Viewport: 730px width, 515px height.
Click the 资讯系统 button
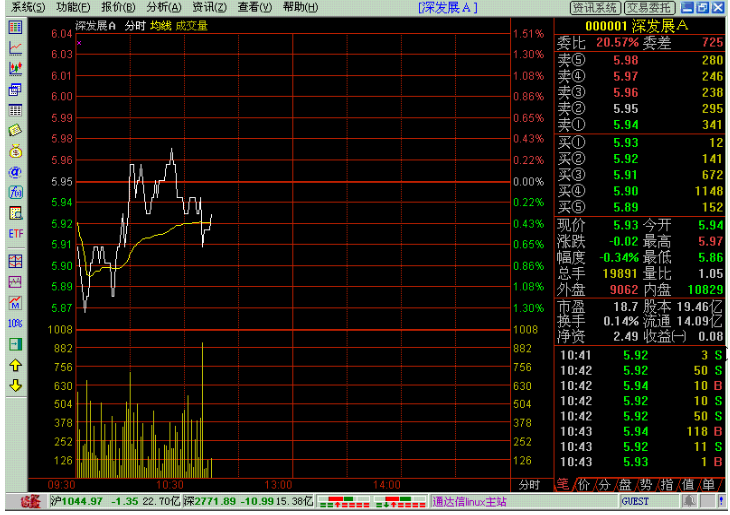coord(595,7)
